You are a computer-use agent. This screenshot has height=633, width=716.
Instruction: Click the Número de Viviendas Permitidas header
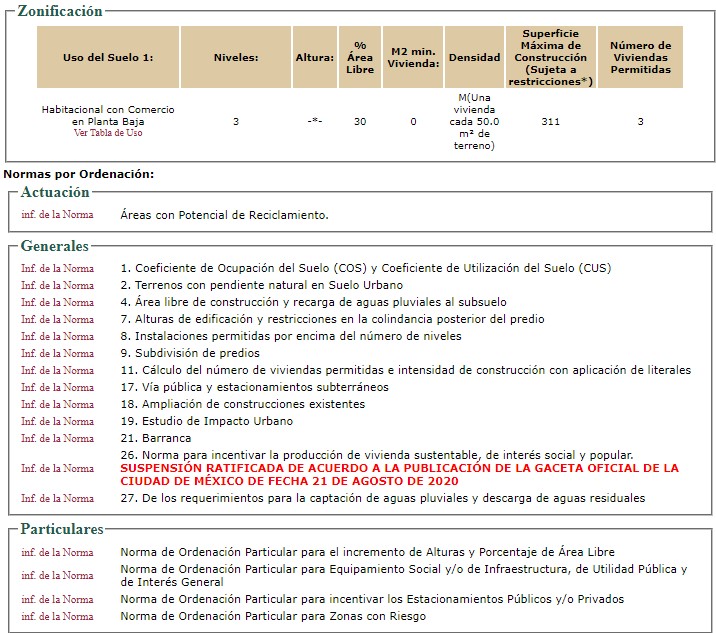click(640, 57)
